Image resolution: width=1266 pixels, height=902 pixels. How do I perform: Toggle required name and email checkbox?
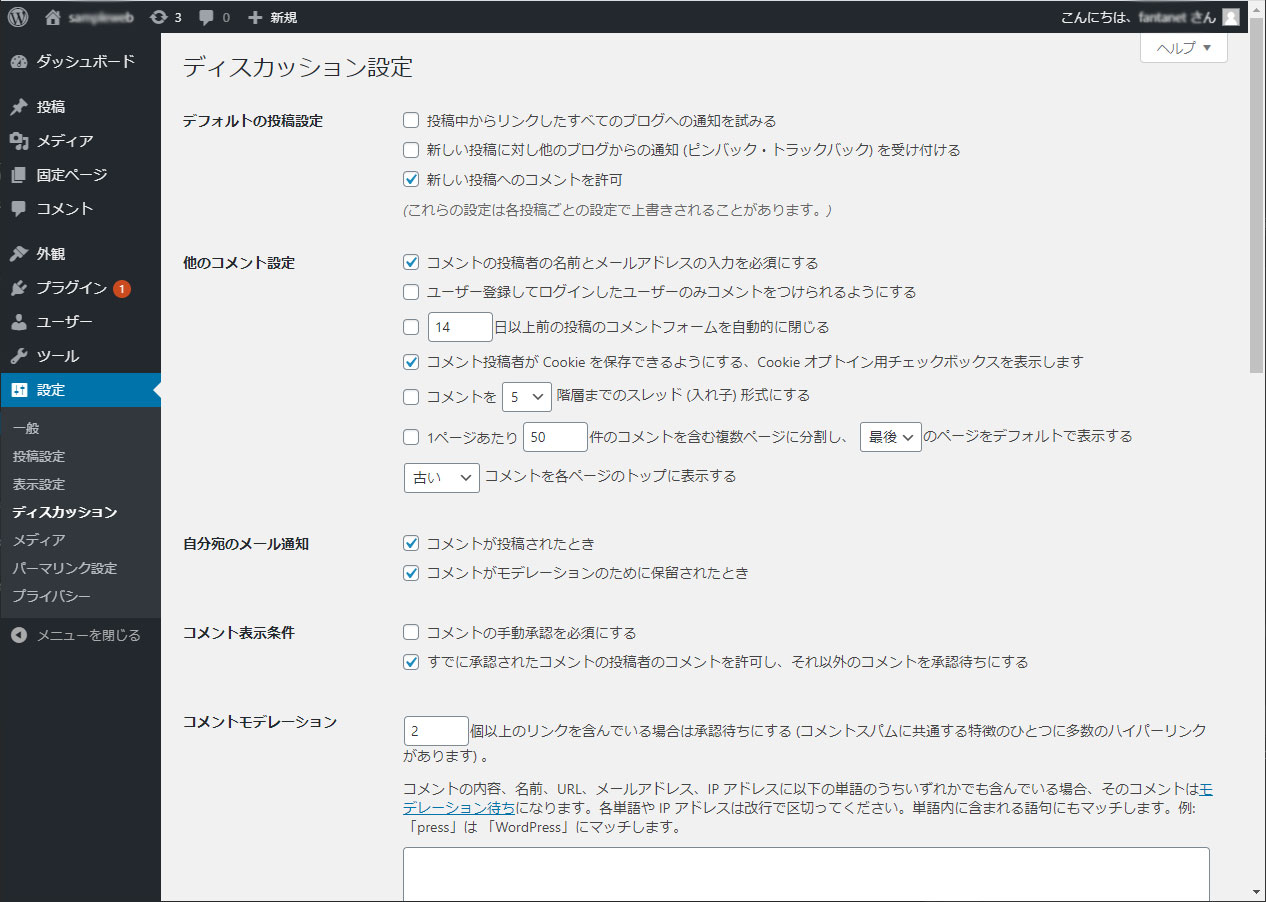[x=410, y=263]
